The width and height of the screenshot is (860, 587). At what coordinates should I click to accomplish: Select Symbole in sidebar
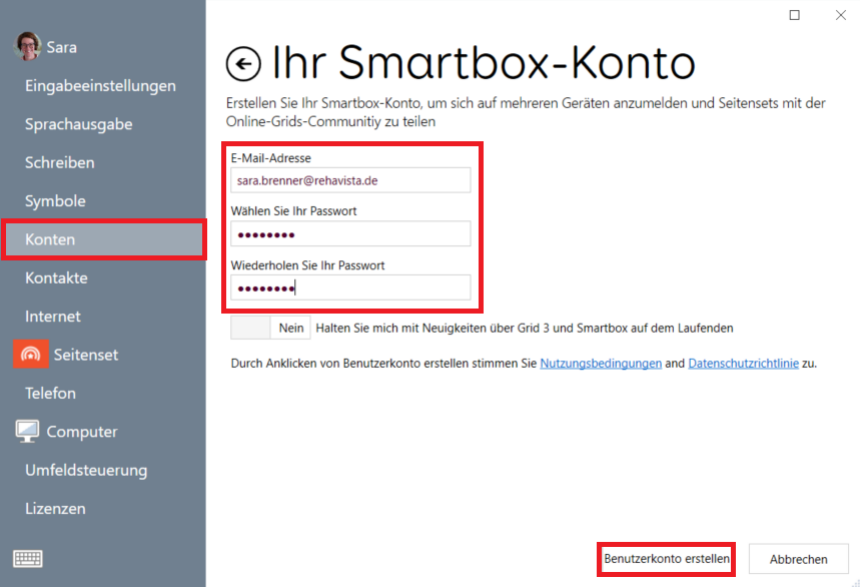55,201
